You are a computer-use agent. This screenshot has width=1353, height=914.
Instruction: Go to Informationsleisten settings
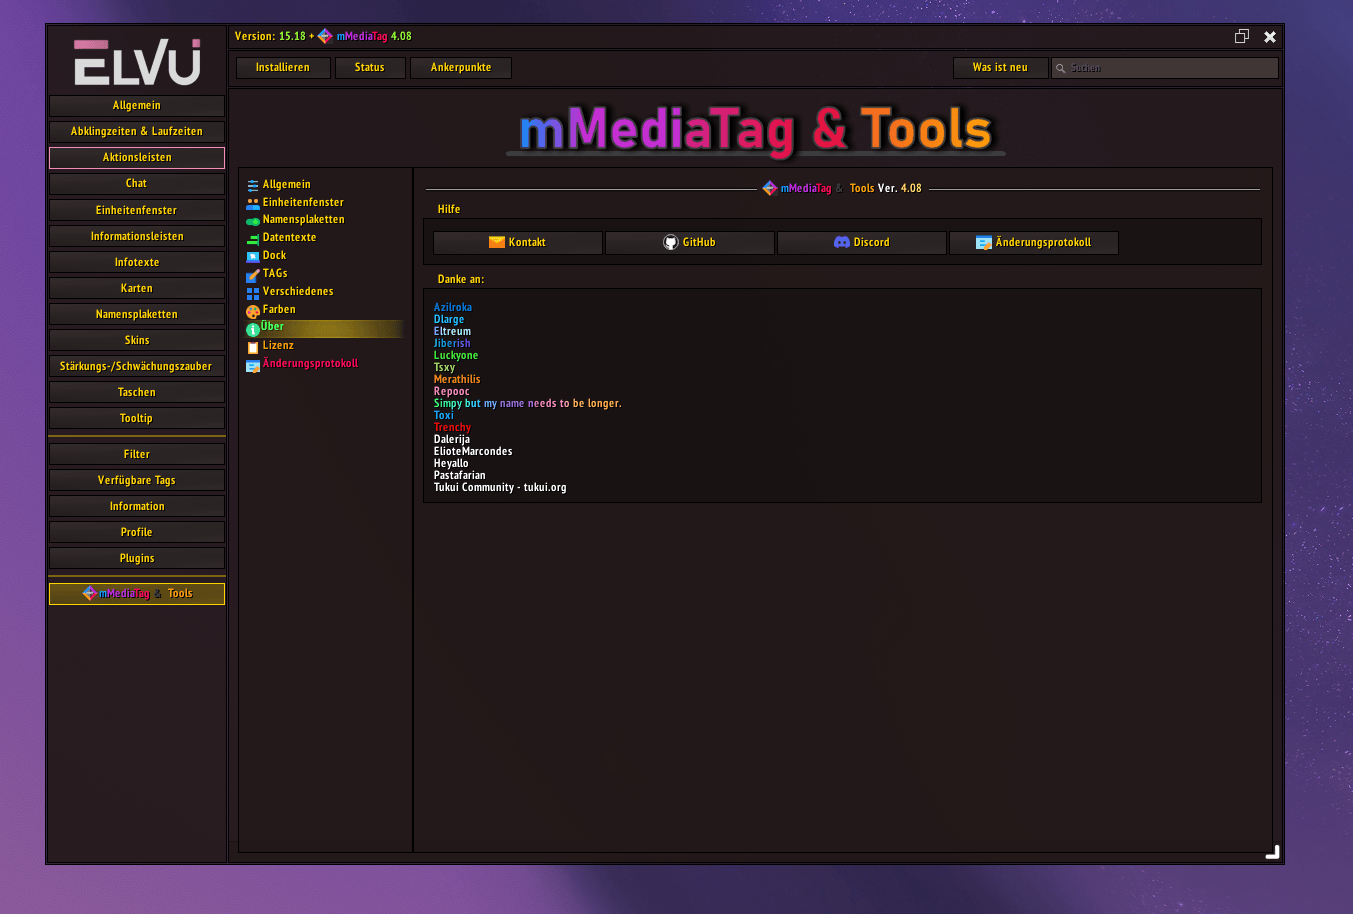coord(137,236)
